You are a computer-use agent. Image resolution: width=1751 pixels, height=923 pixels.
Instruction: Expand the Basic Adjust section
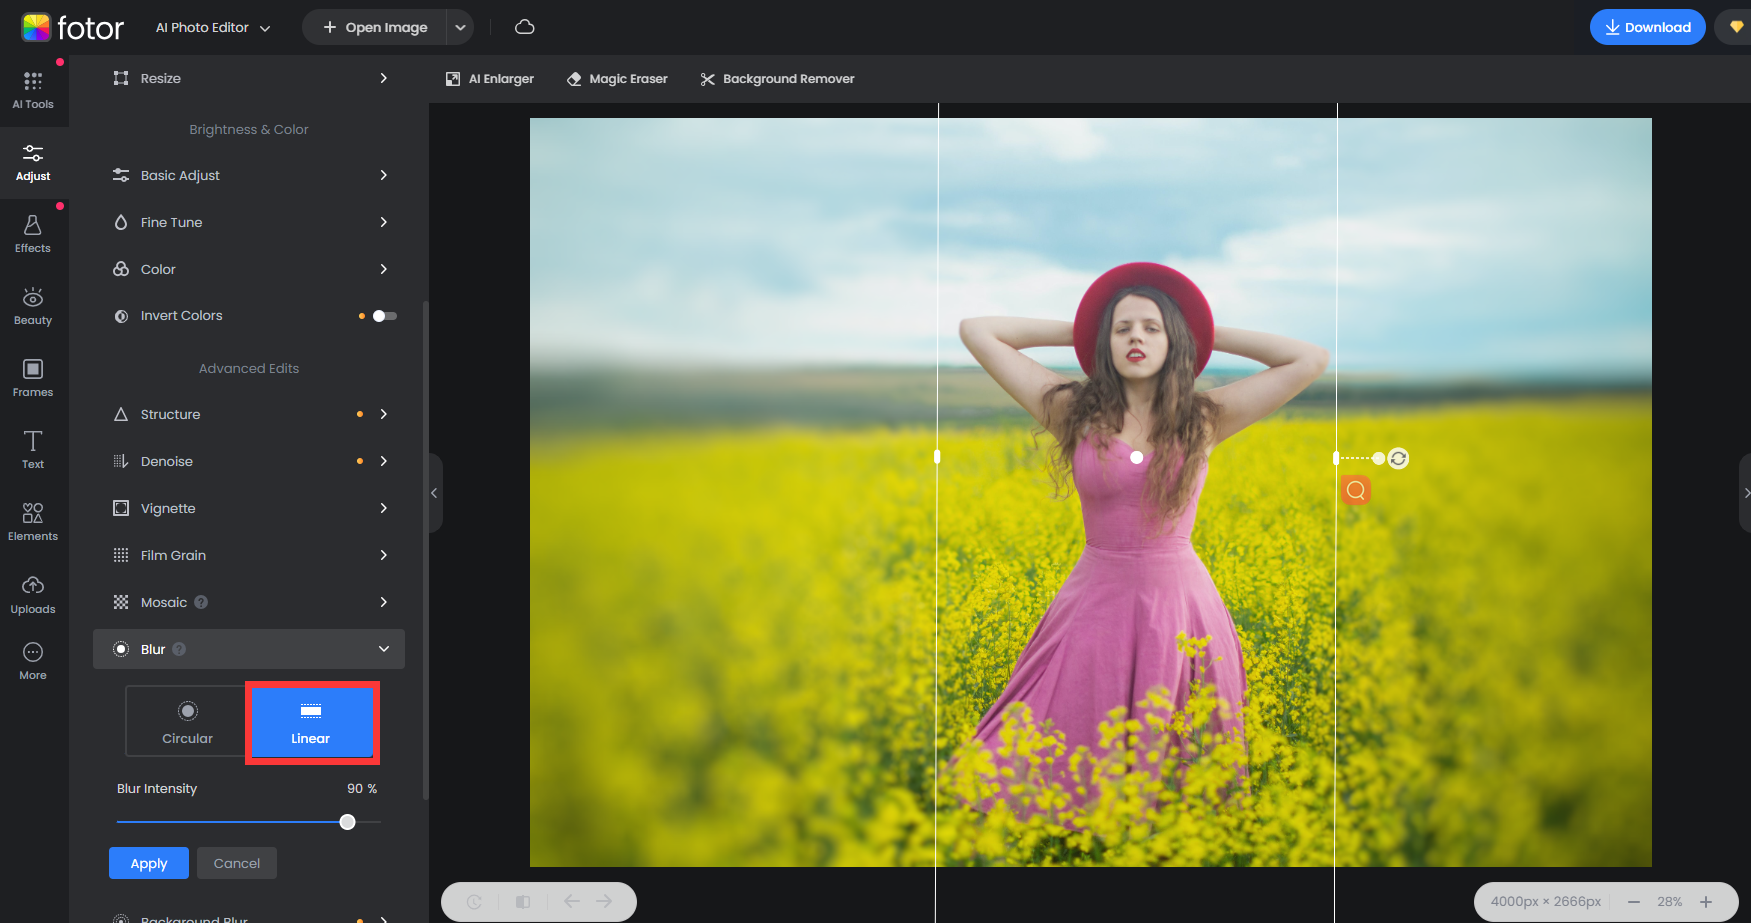[x=248, y=175]
